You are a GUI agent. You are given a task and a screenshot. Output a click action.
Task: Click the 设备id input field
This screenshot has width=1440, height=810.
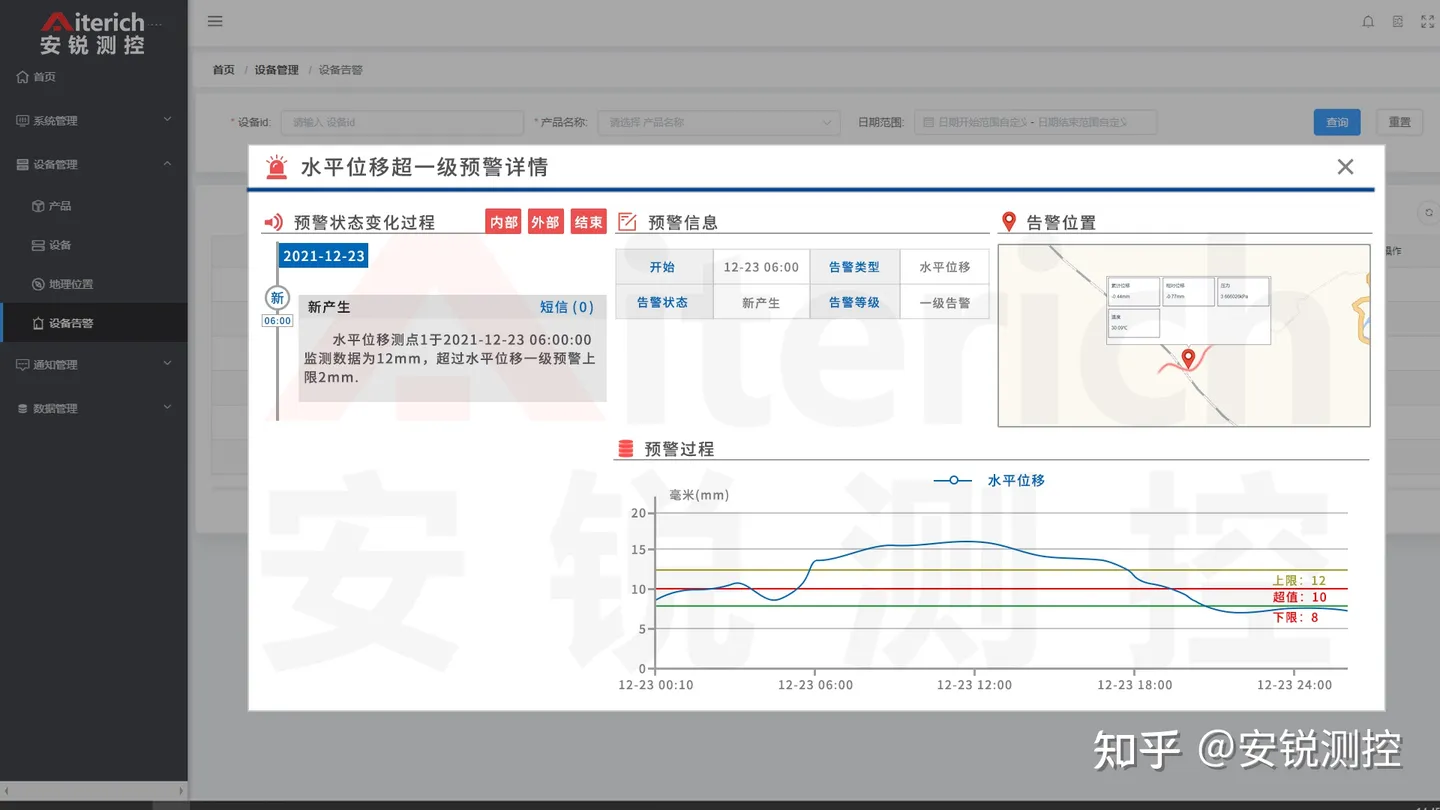[402, 122]
